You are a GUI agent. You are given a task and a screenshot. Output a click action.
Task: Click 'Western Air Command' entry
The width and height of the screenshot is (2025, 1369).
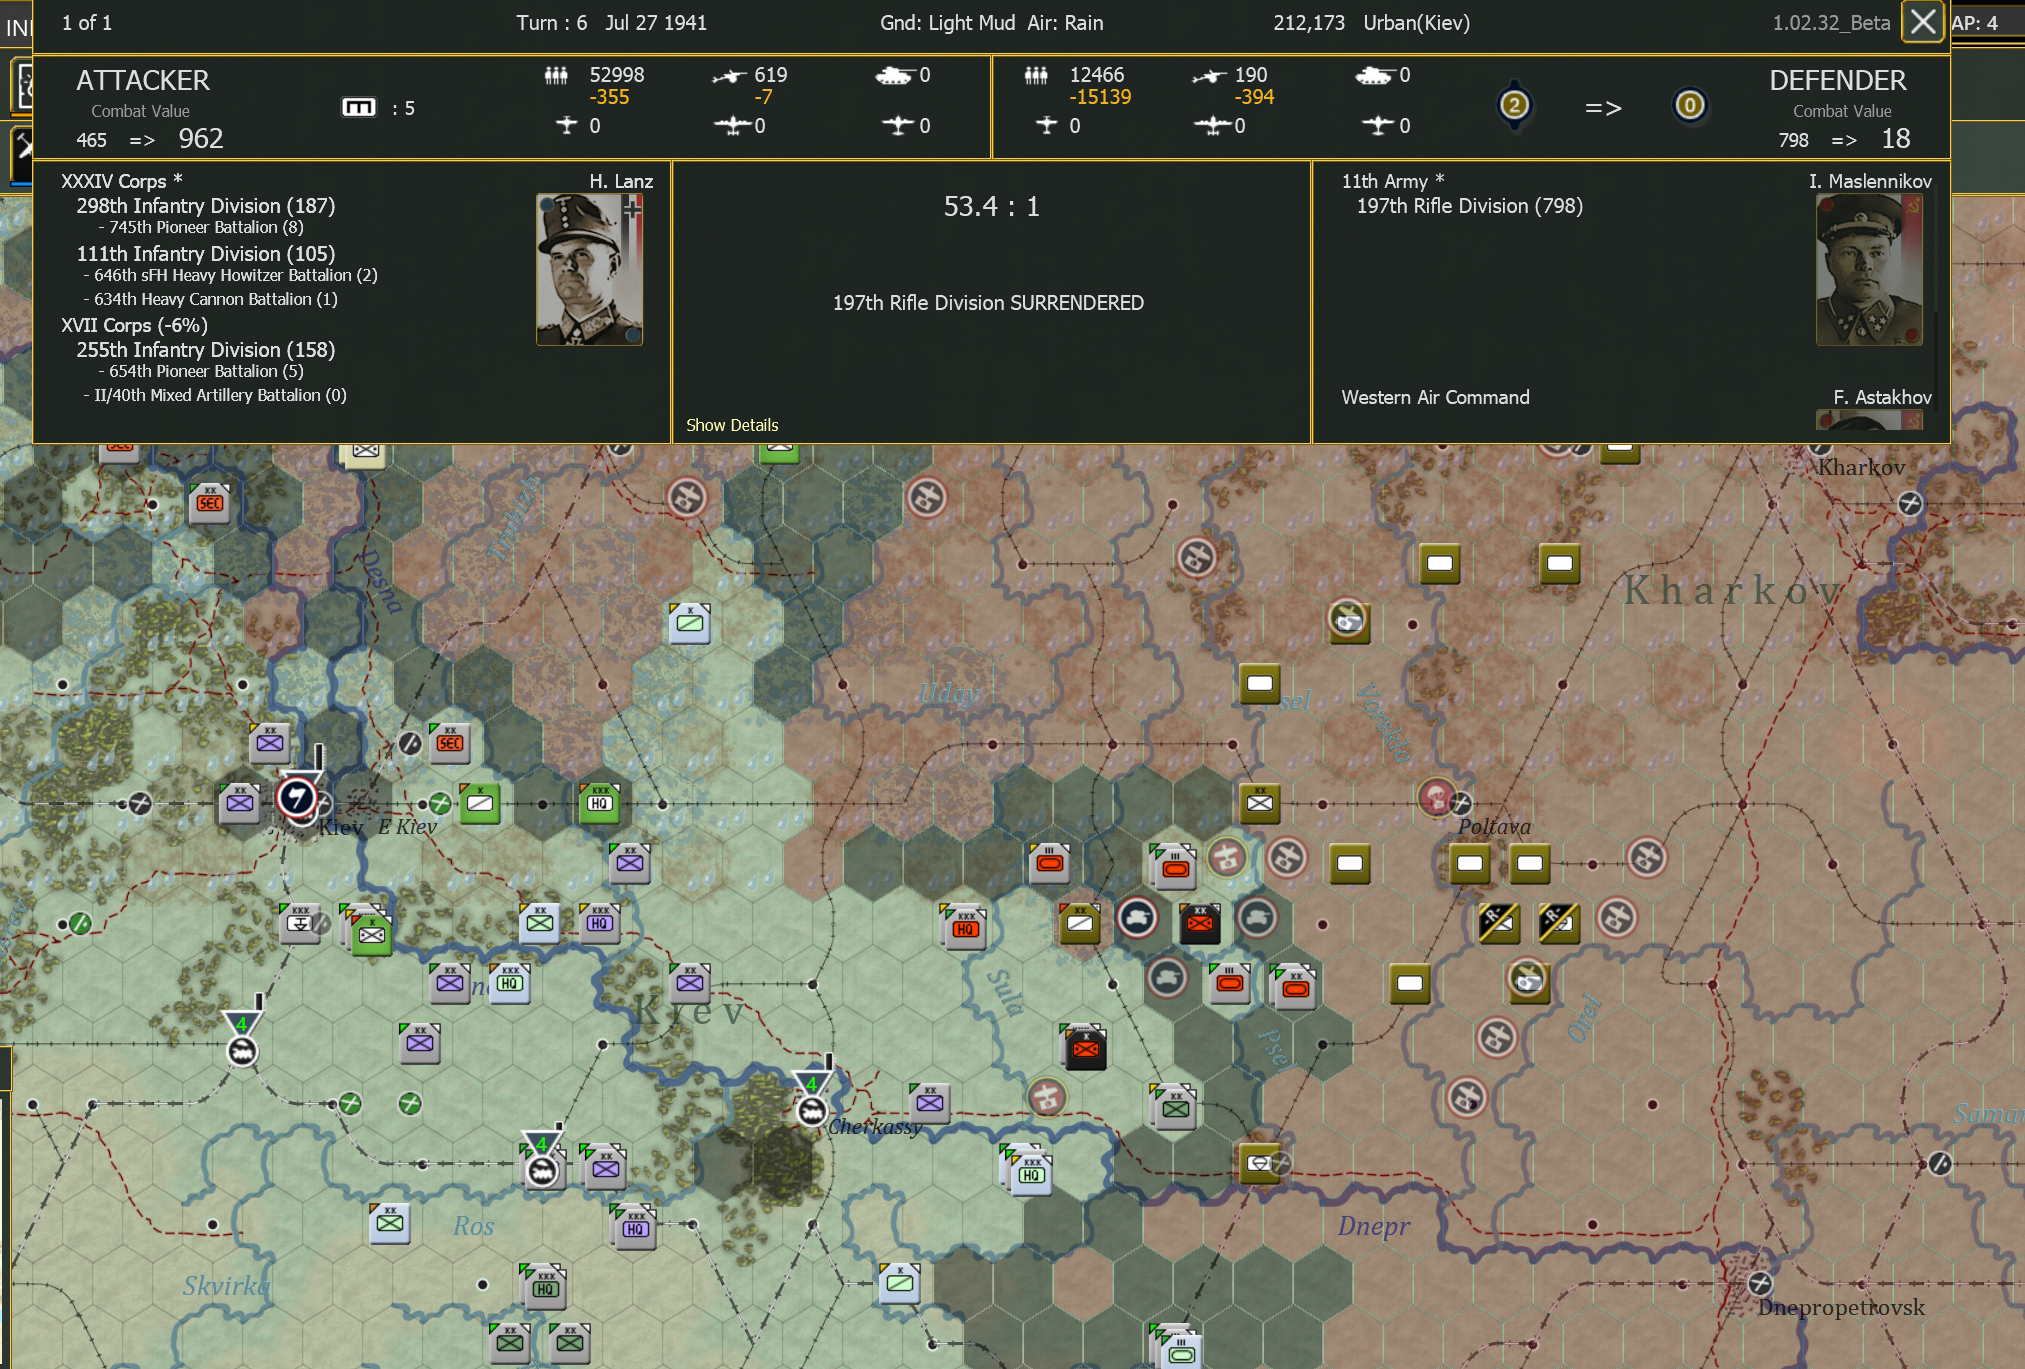pos(1435,397)
